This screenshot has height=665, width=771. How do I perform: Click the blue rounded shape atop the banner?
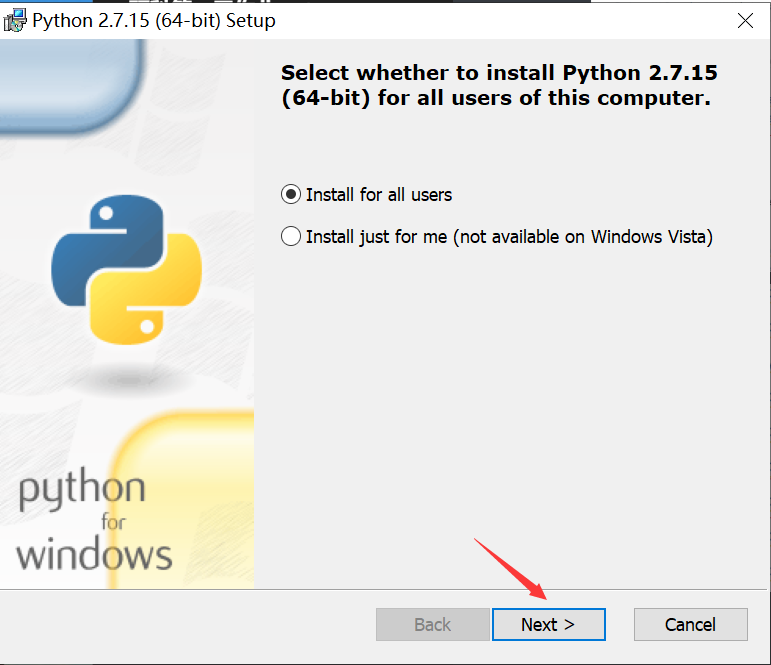(70, 70)
